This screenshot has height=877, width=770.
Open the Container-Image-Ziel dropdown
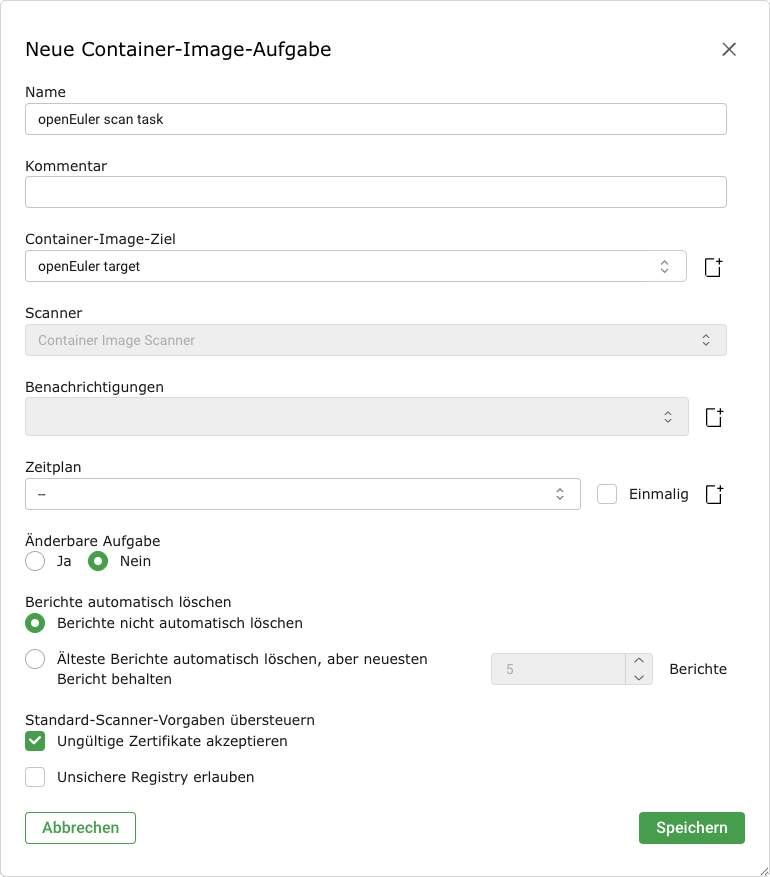point(355,266)
